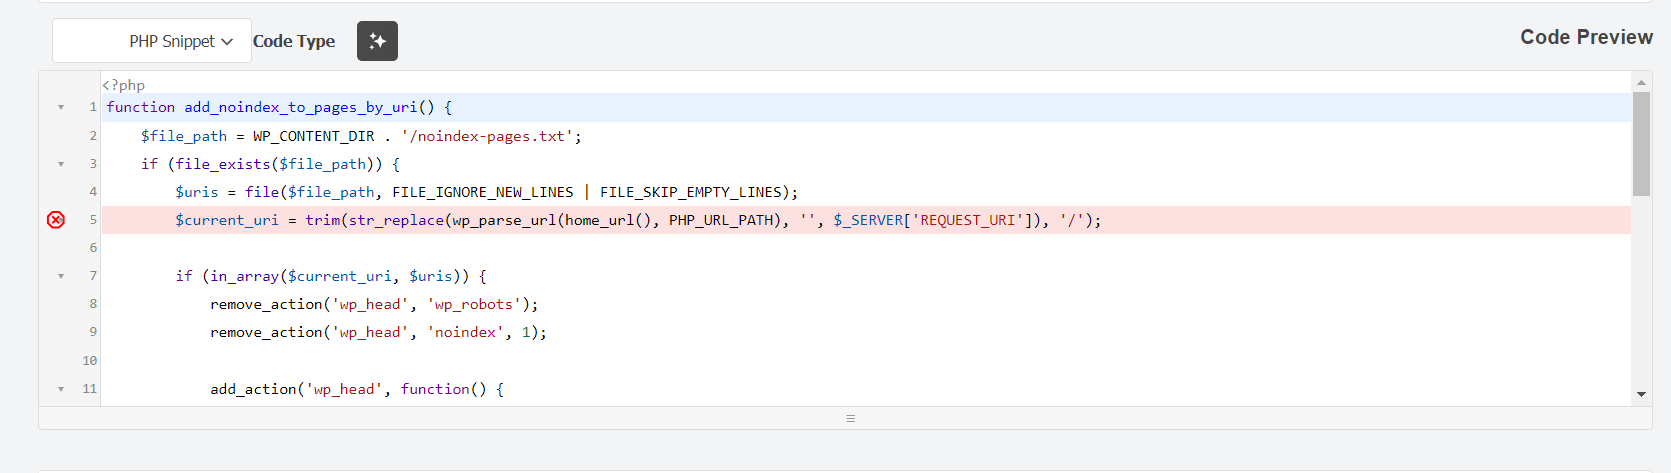Click the <?php opening tag line
Image resolution: width=1671 pixels, height=473 pixels.
(x=124, y=85)
